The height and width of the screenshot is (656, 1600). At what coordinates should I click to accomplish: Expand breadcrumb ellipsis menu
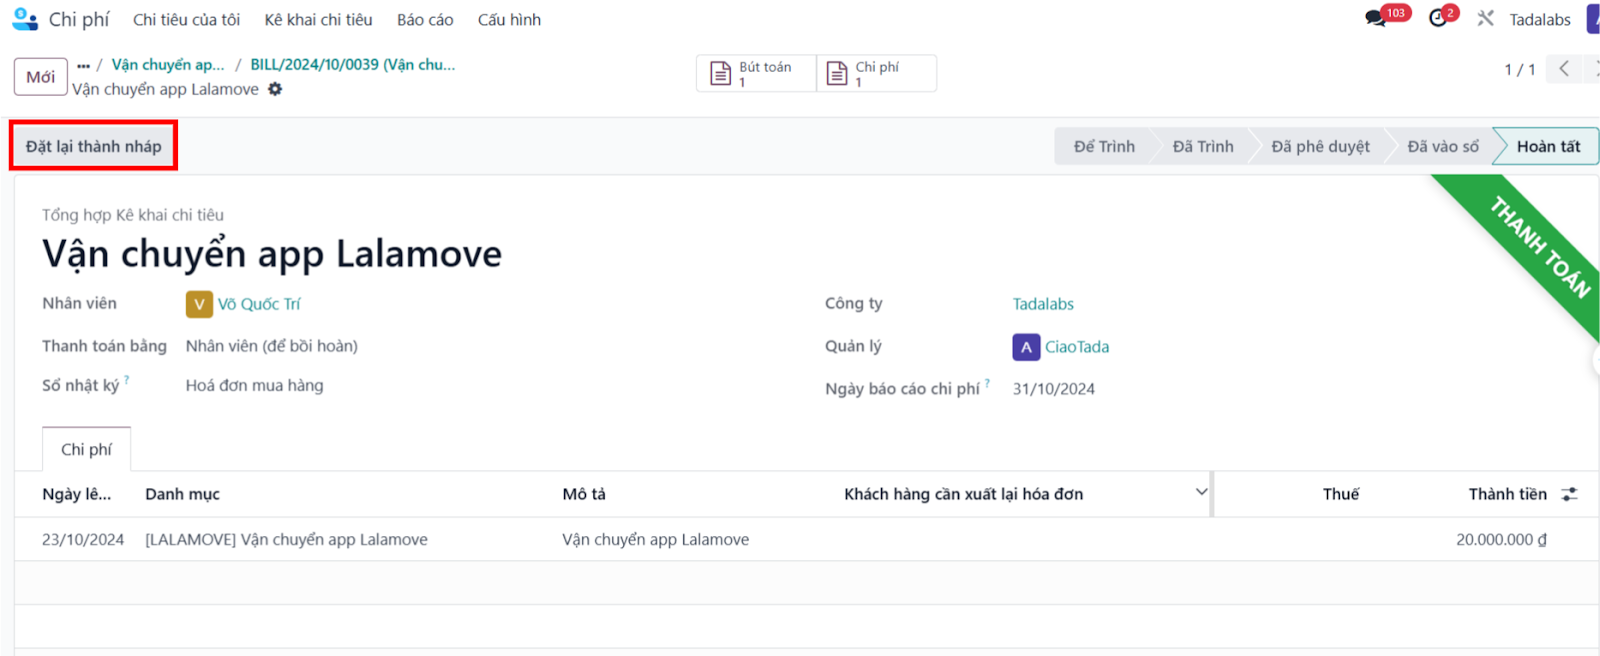click(83, 65)
